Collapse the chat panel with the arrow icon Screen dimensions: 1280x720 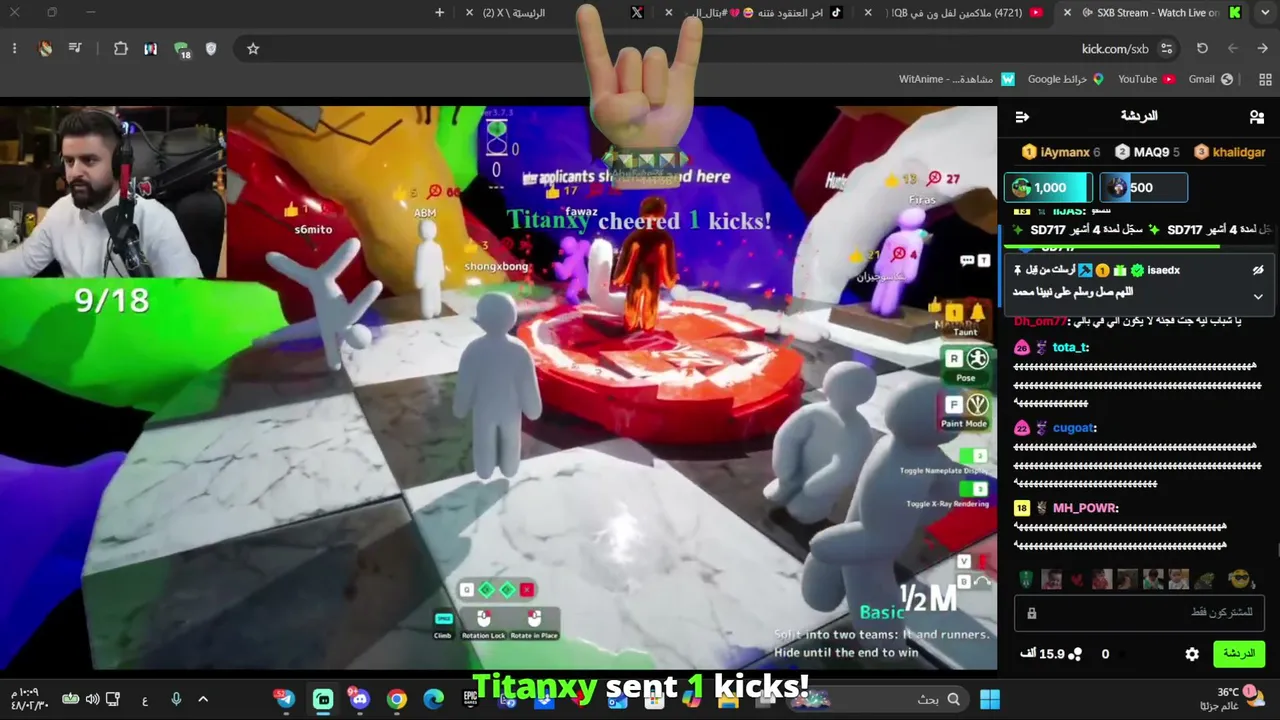(x=1022, y=117)
